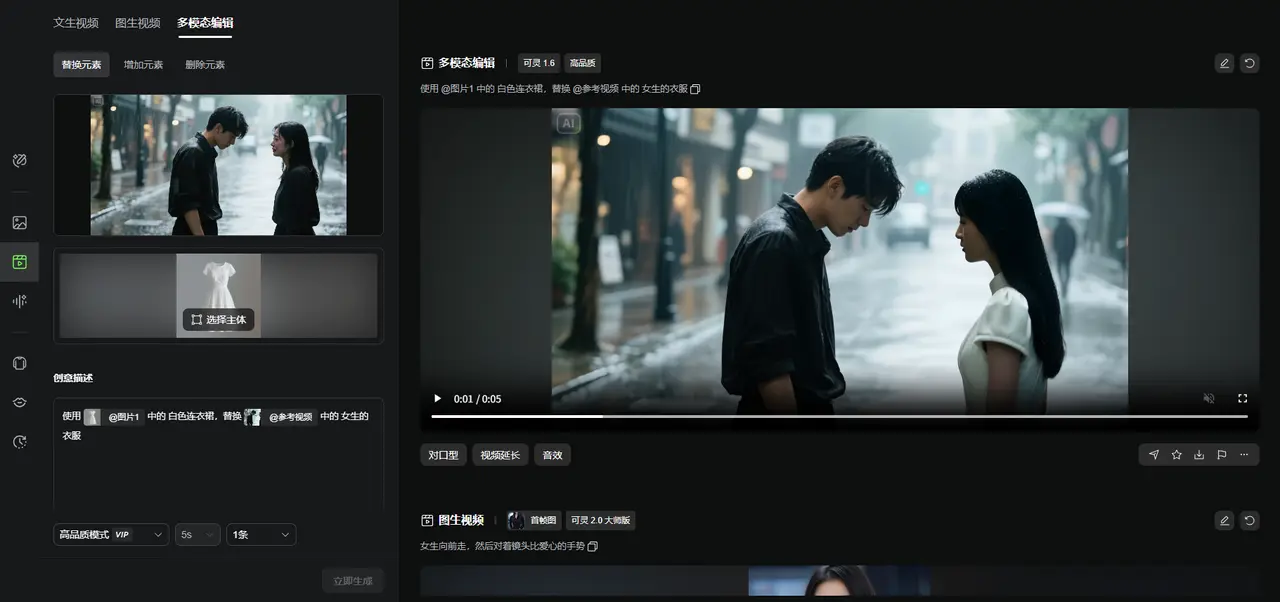The height and width of the screenshot is (602, 1280).
Task: Unmute the video player audio
Action: coord(1209,398)
